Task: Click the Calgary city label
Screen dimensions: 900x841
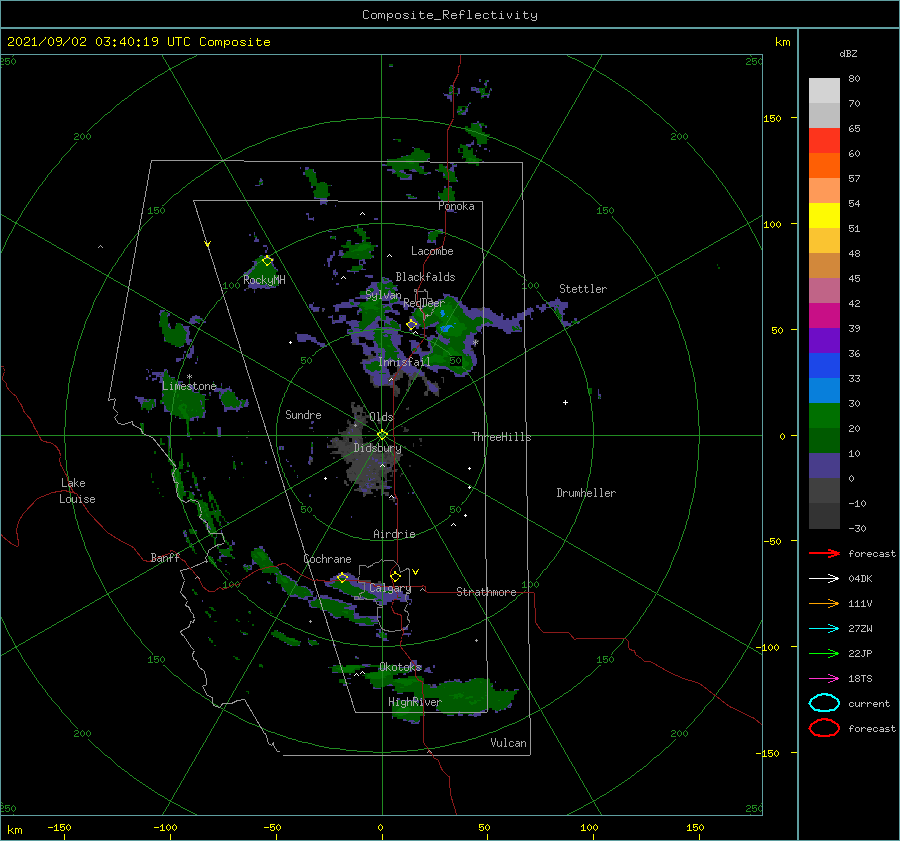Action: click(390, 588)
